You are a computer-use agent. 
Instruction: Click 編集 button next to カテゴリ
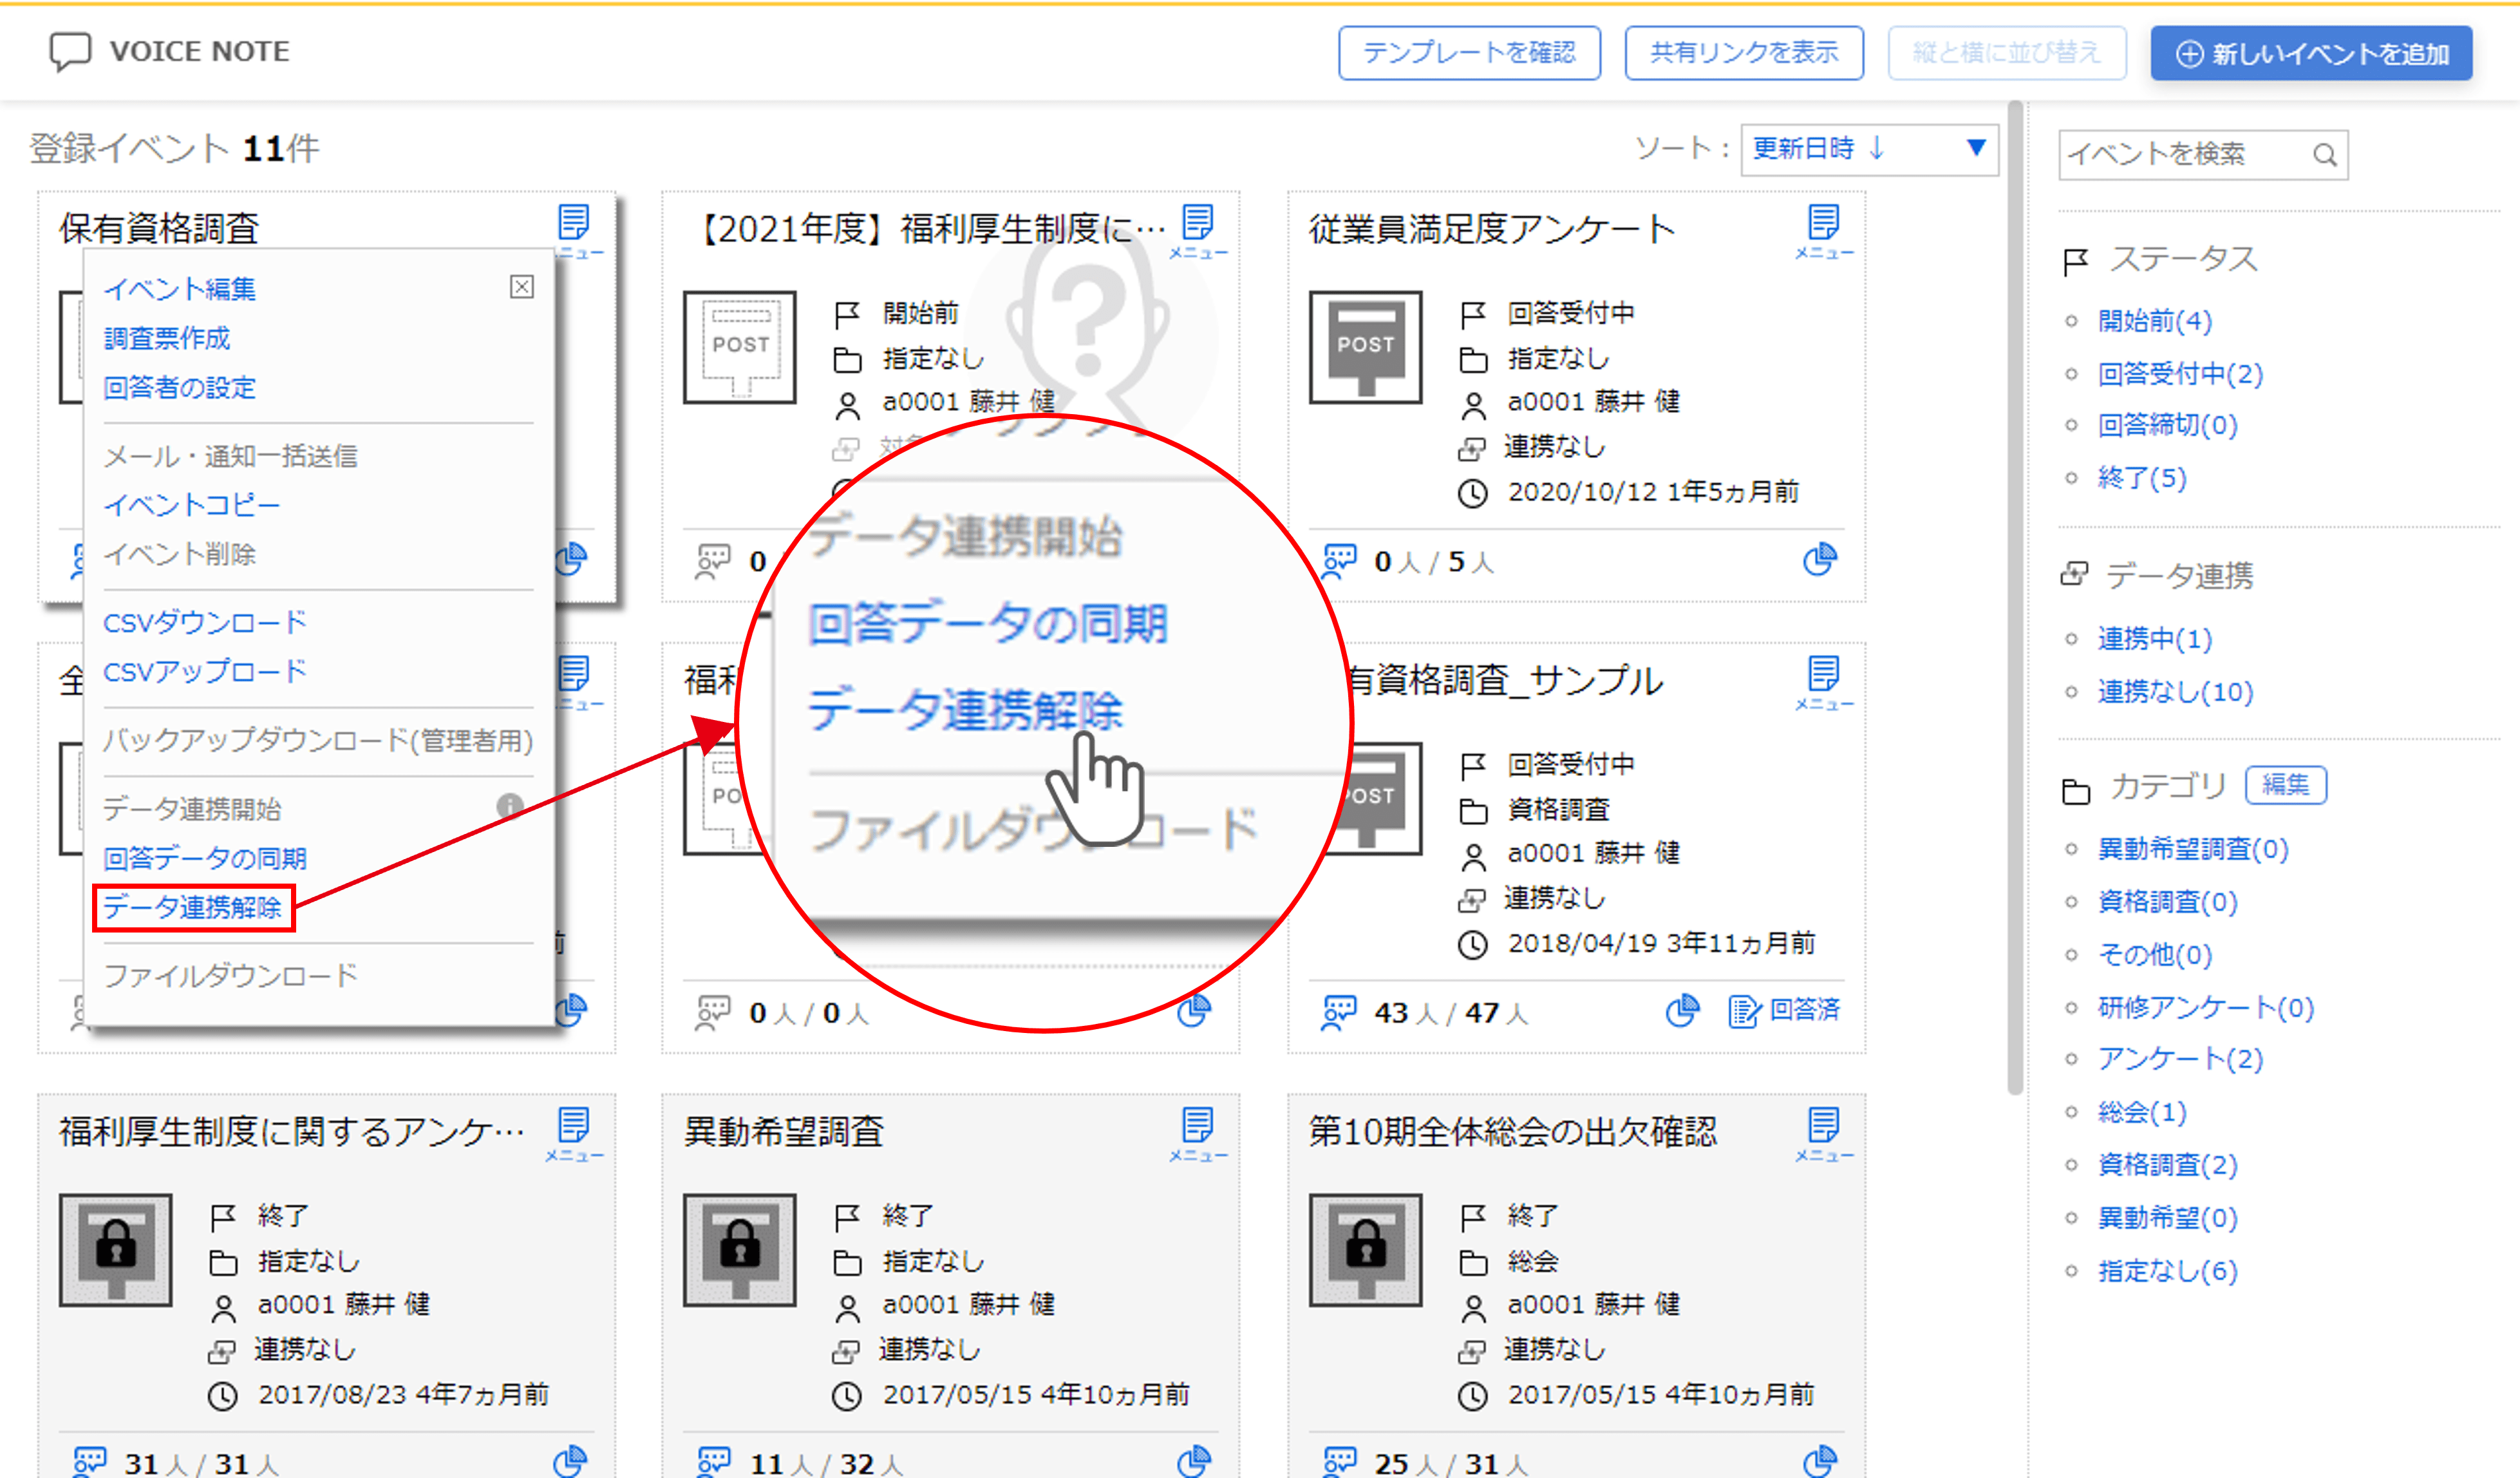(2285, 785)
